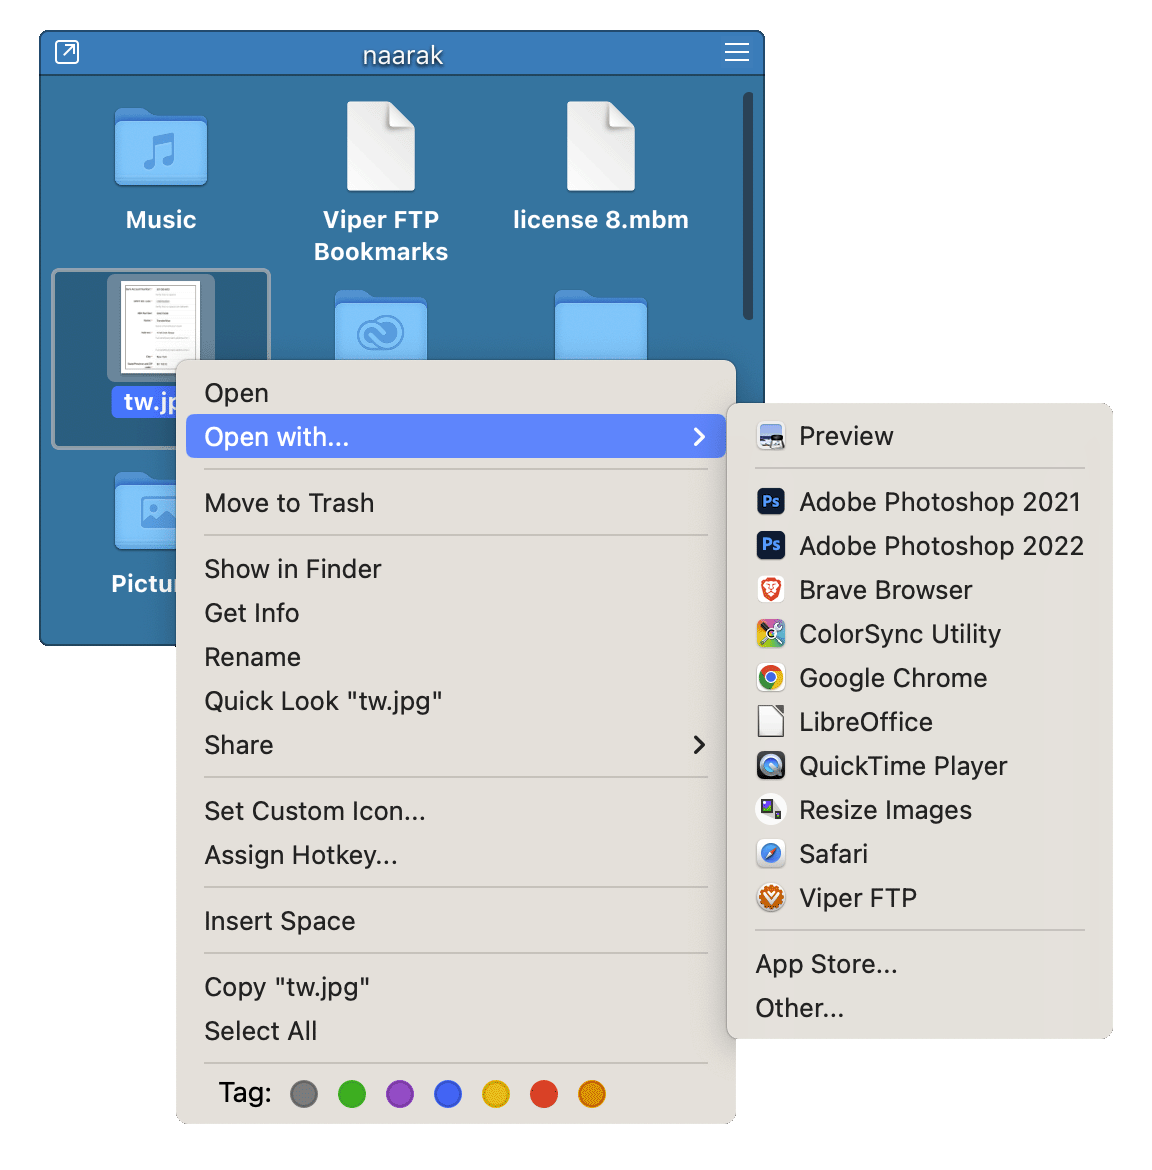This screenshot has height=1170, width=1152.
Task: Open the hamburger menu in naarak title bar
Action: [736, 52]
